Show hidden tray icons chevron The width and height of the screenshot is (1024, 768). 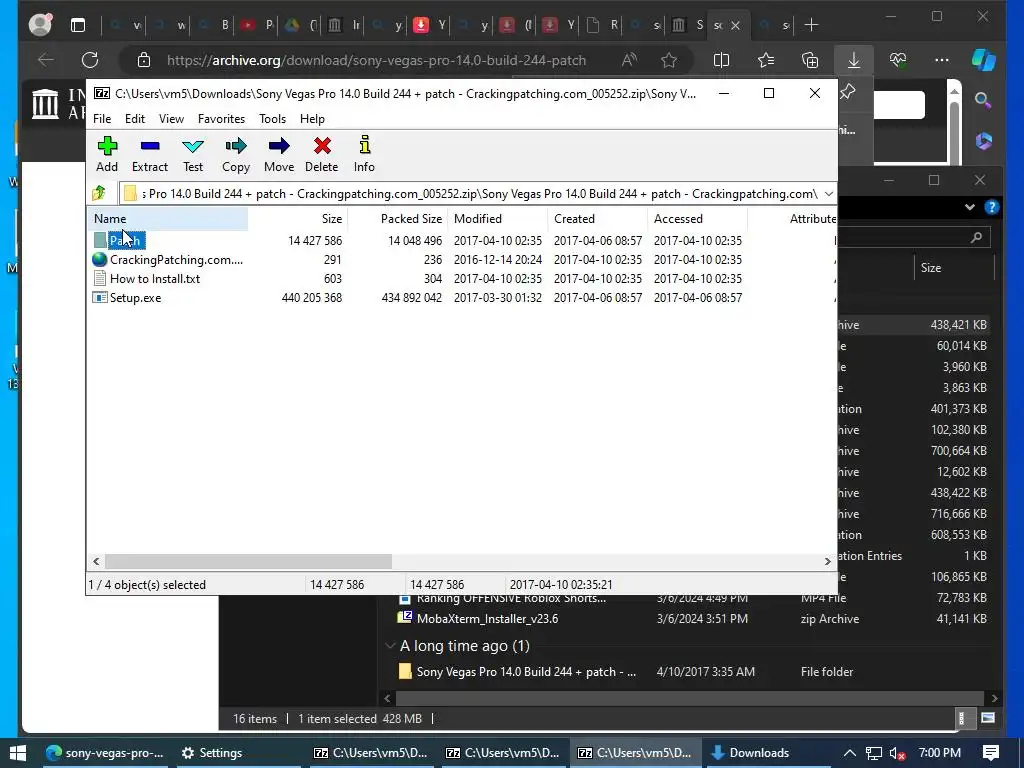point(849,753)
